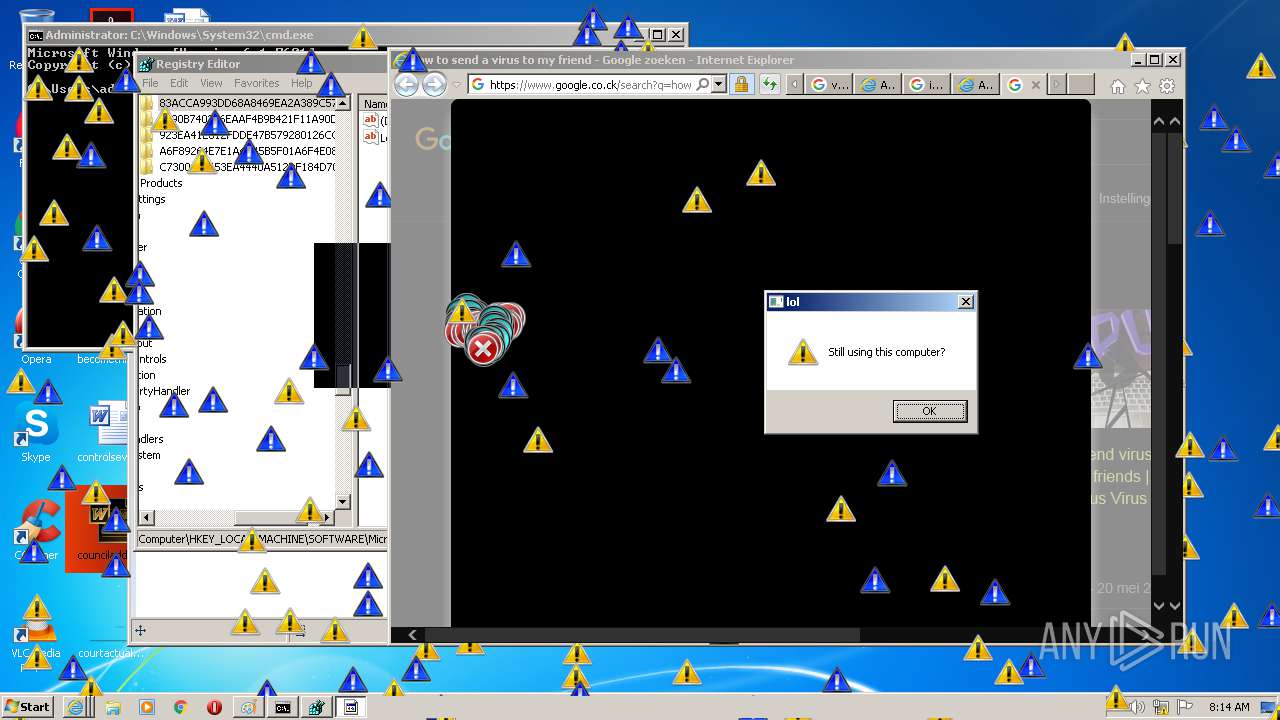This screenshot has height=720, width=1280.
Task: Open the Recycle Bin on desktop
Action: (x=36, y=35)
